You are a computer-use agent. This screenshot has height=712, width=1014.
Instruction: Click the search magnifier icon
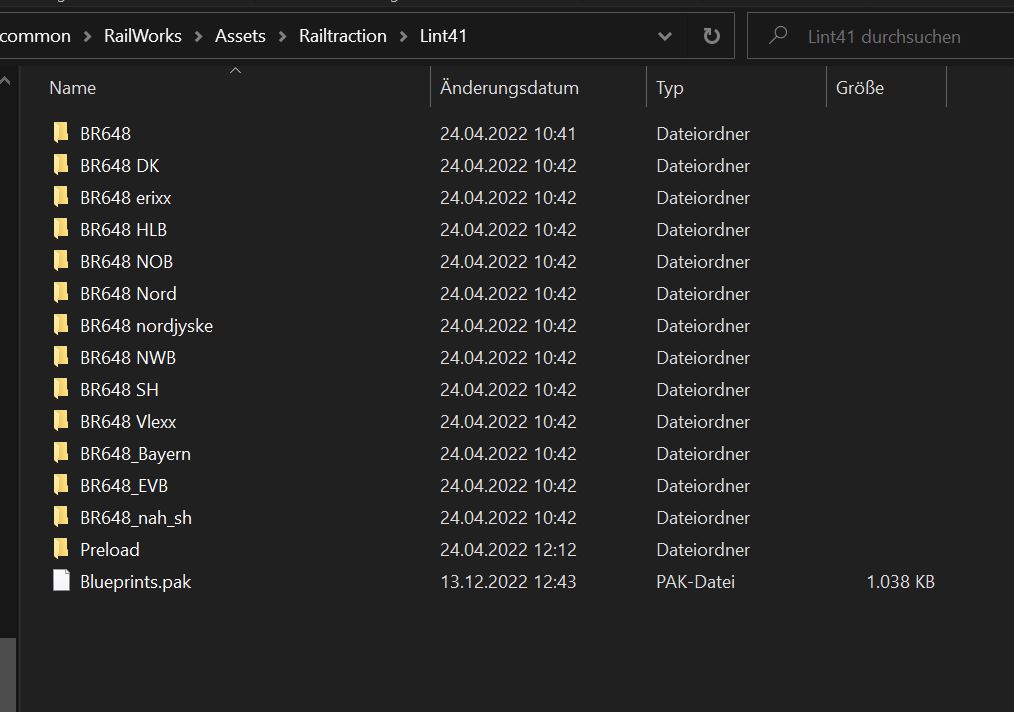777,36
